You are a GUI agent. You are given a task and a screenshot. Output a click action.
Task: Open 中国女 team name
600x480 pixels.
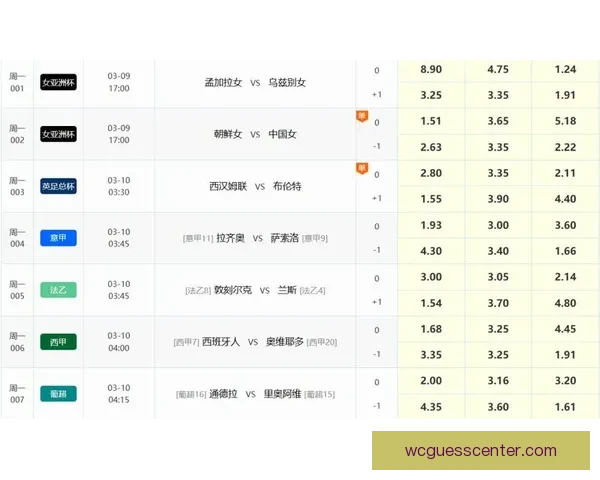[282, 134]
